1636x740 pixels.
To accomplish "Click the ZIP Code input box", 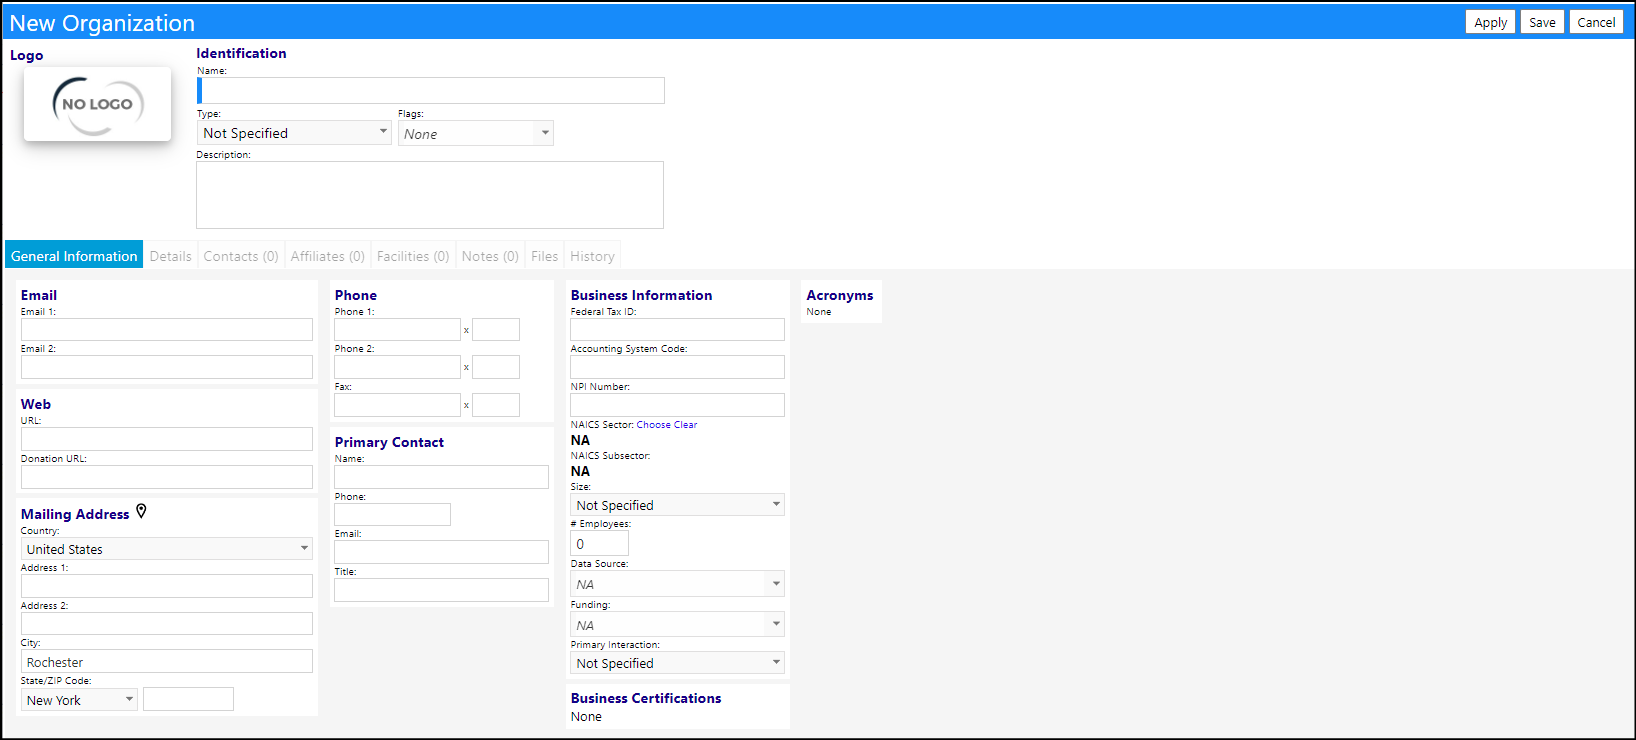I will tap(188, 699).
